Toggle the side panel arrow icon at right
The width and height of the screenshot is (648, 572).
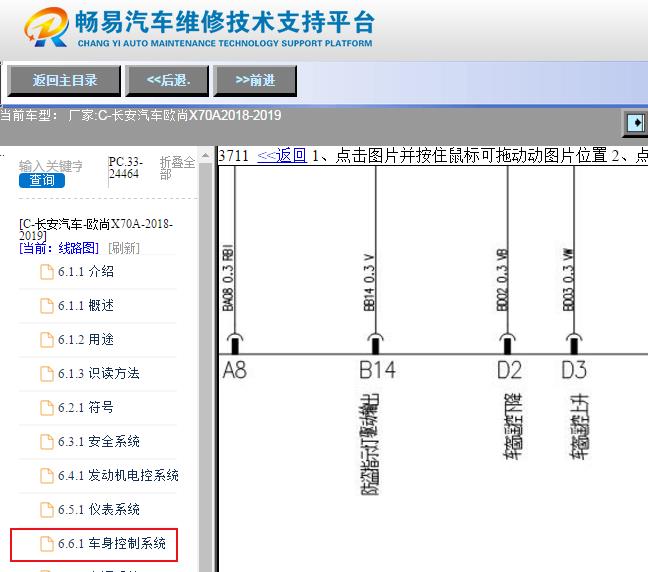636,123
